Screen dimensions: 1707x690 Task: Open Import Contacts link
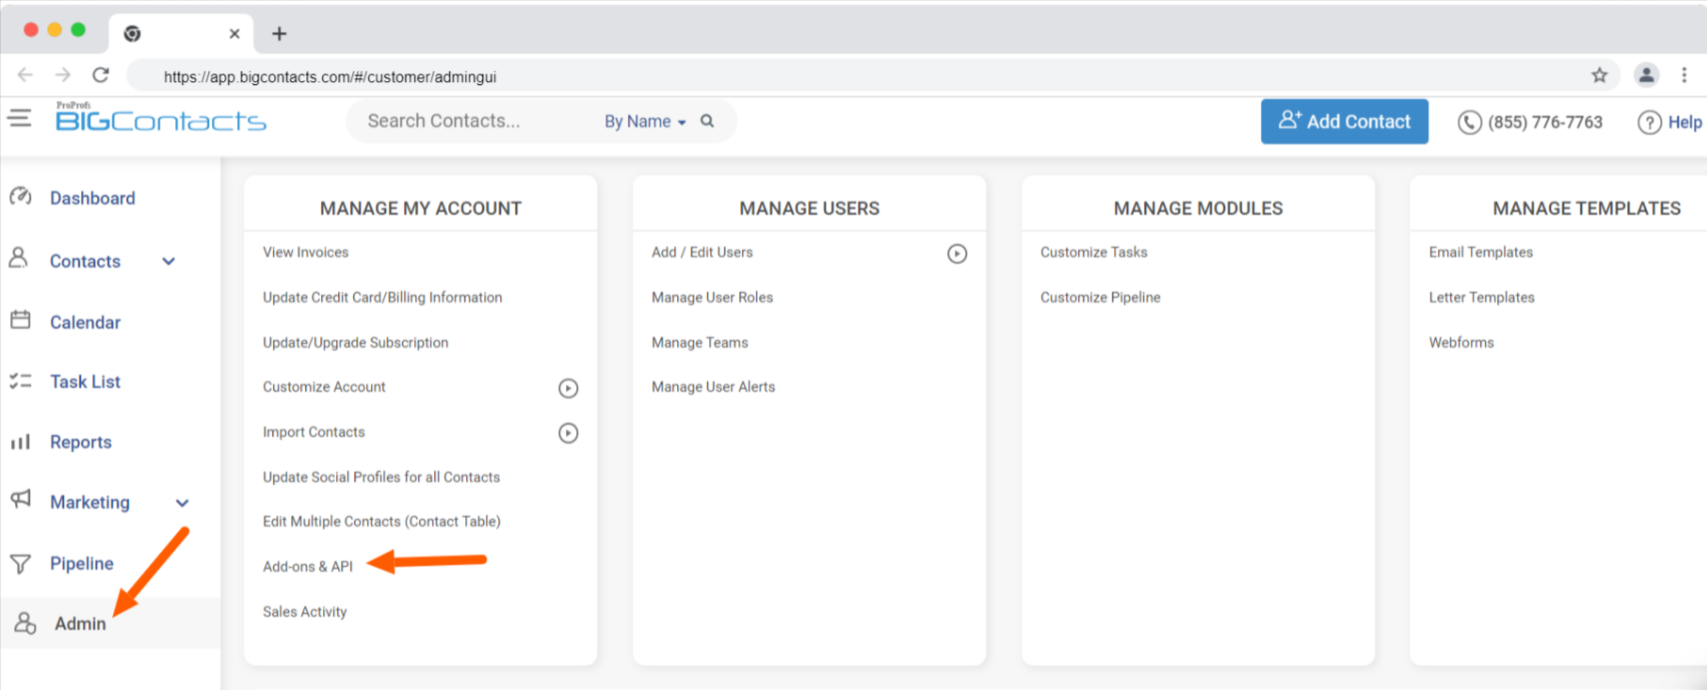(x=314, y=432)
